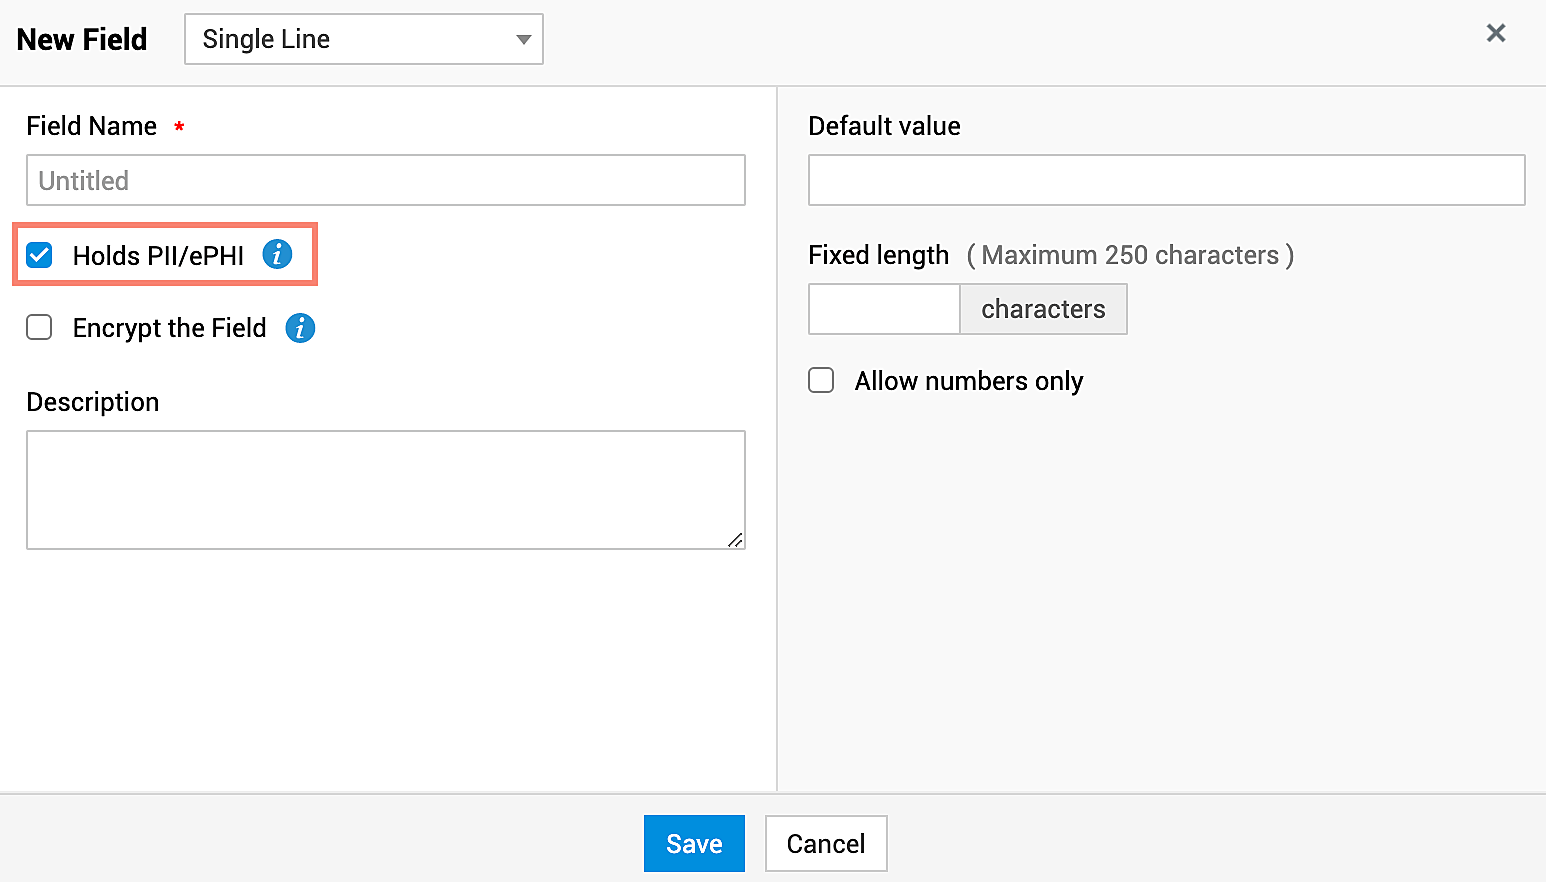Viewport: 1546px width, 882px height.
Task: Click the 'Field Name' label text
Action: 92,126
